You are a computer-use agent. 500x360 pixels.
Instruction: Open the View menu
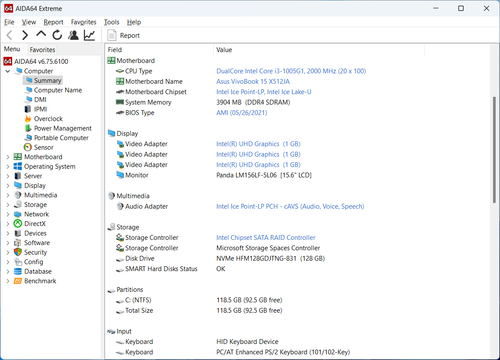(29, 22)
